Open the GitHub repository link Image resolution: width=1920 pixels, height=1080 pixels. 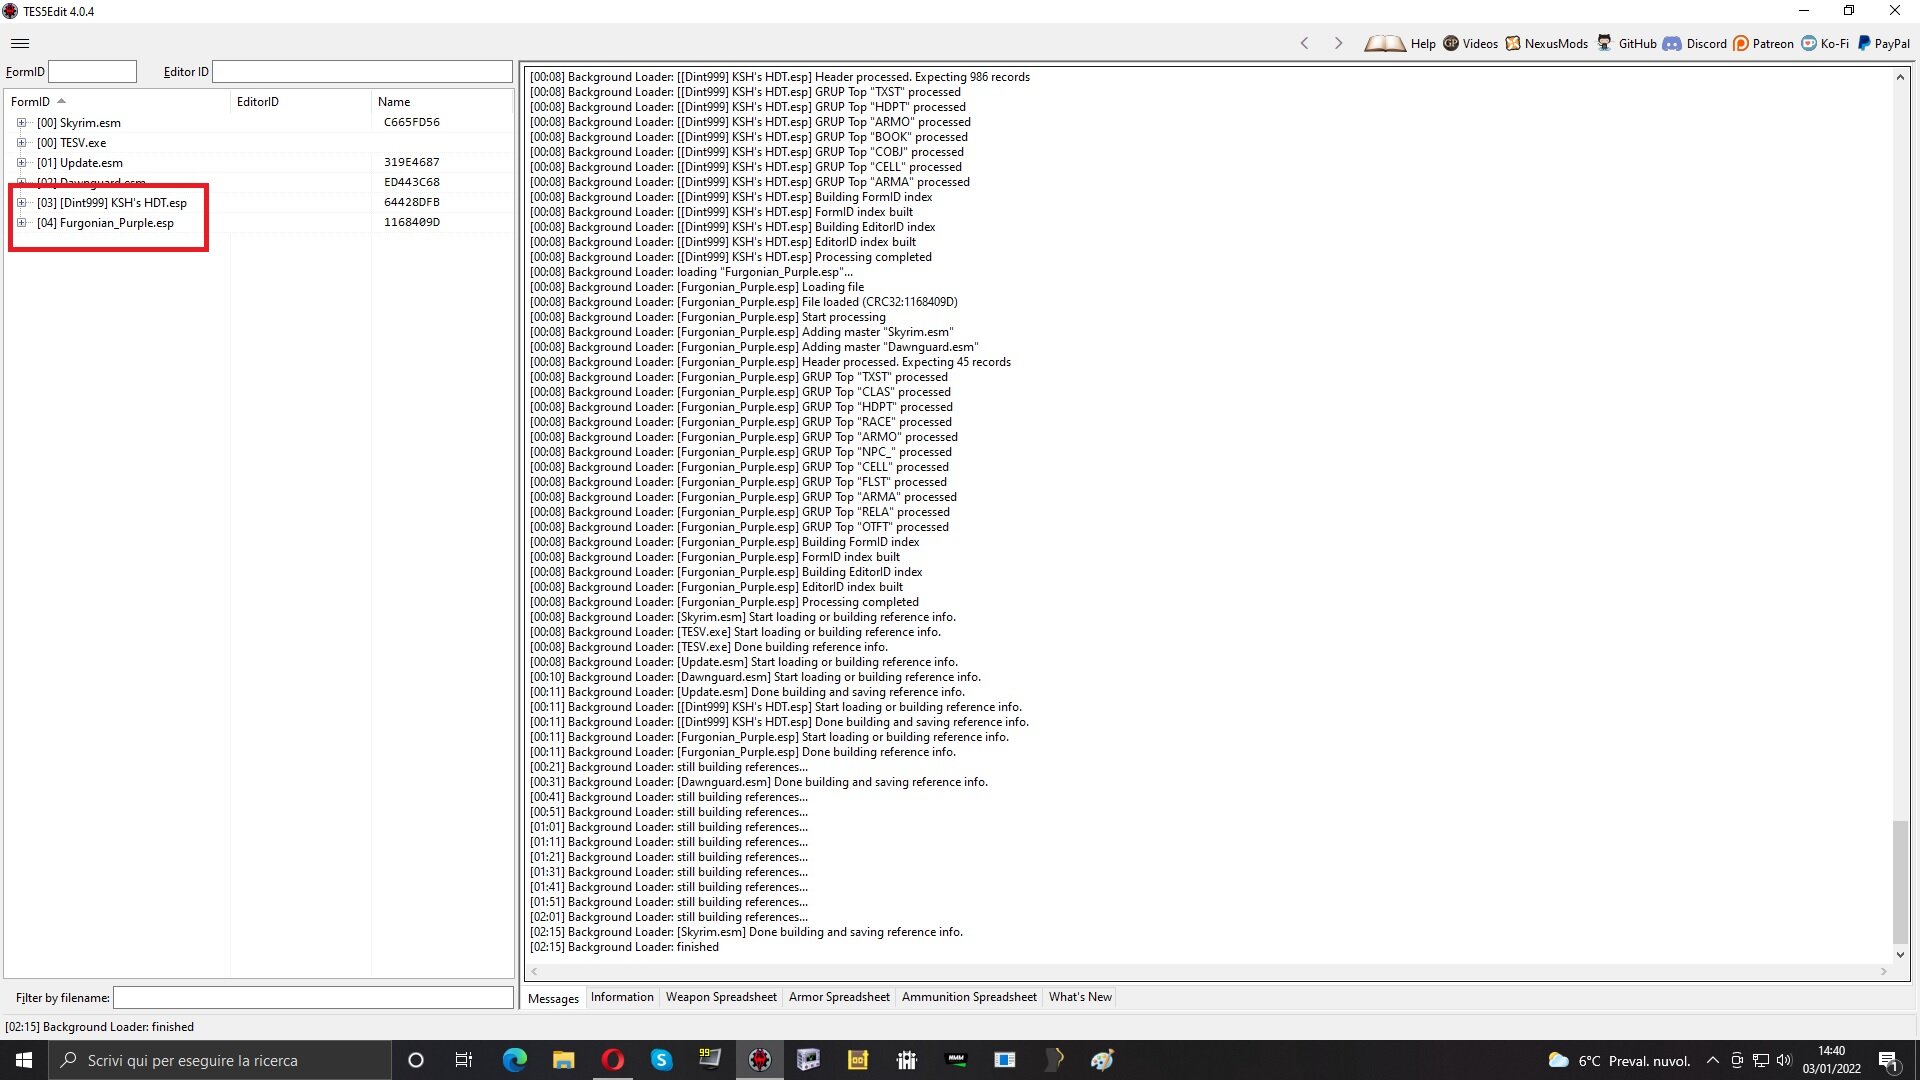pos(1626,43)
